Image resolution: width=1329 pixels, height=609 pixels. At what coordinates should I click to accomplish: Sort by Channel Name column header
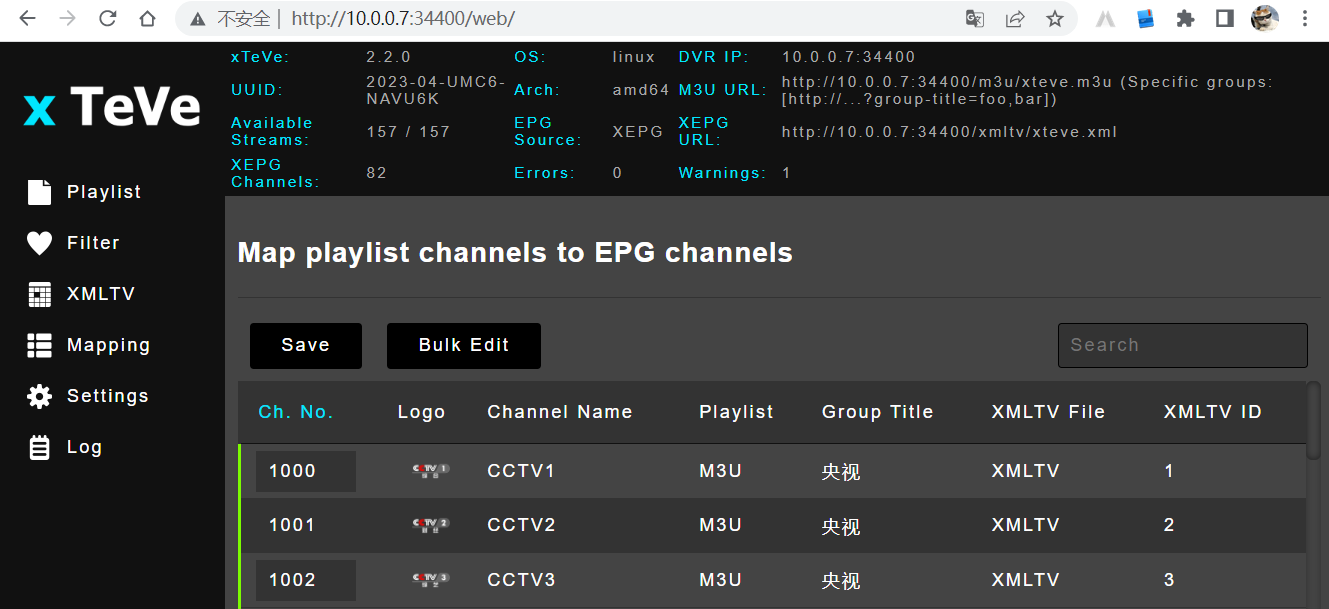559,412
